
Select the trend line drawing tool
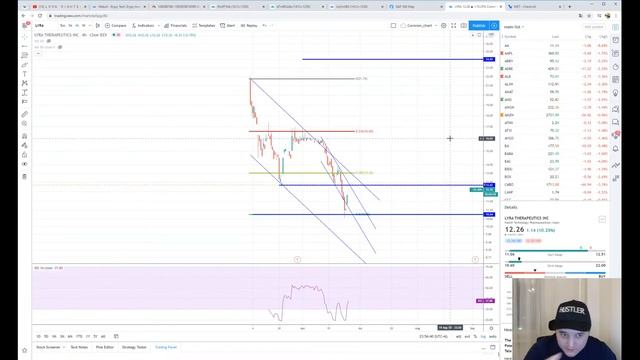pos(25,46)
